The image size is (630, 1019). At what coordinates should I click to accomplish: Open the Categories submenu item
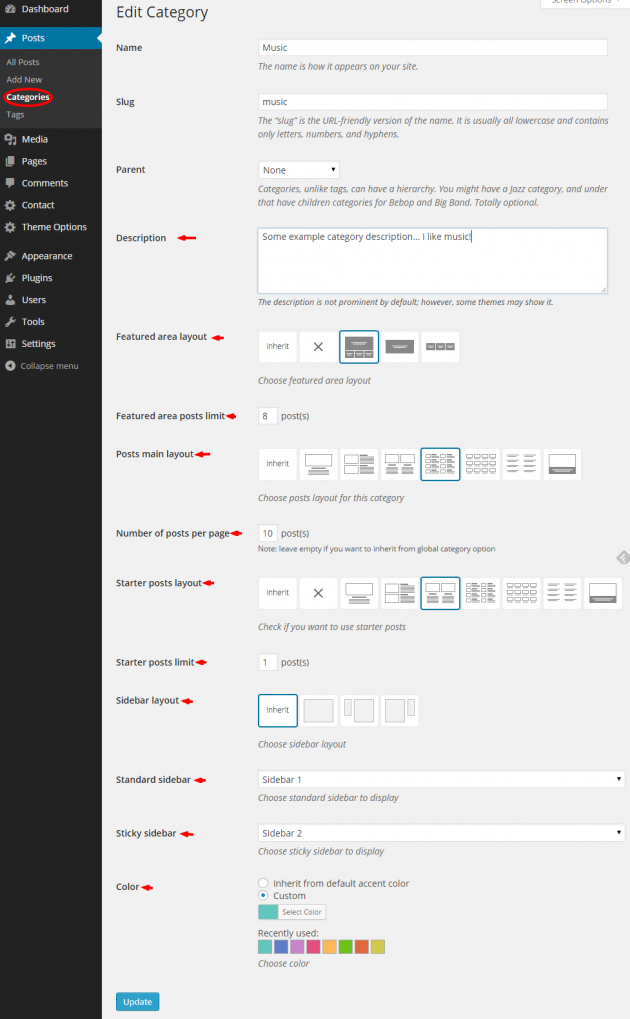[28, 97]
